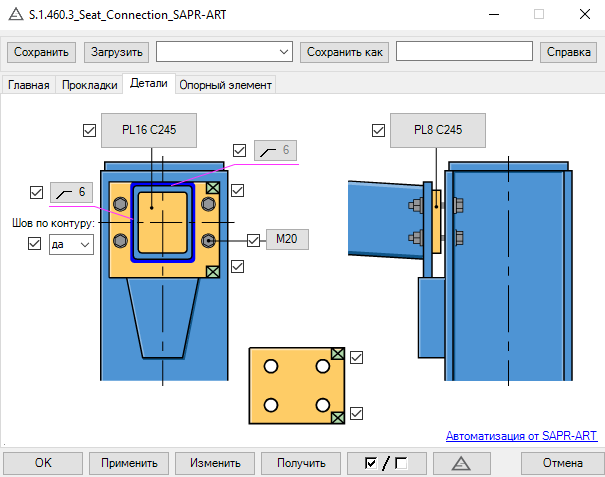Image resolution: width=605 pixels, height=477 pixels.
Task: Toggle checkbox next to PL16 C245
Action: [90, 130]
